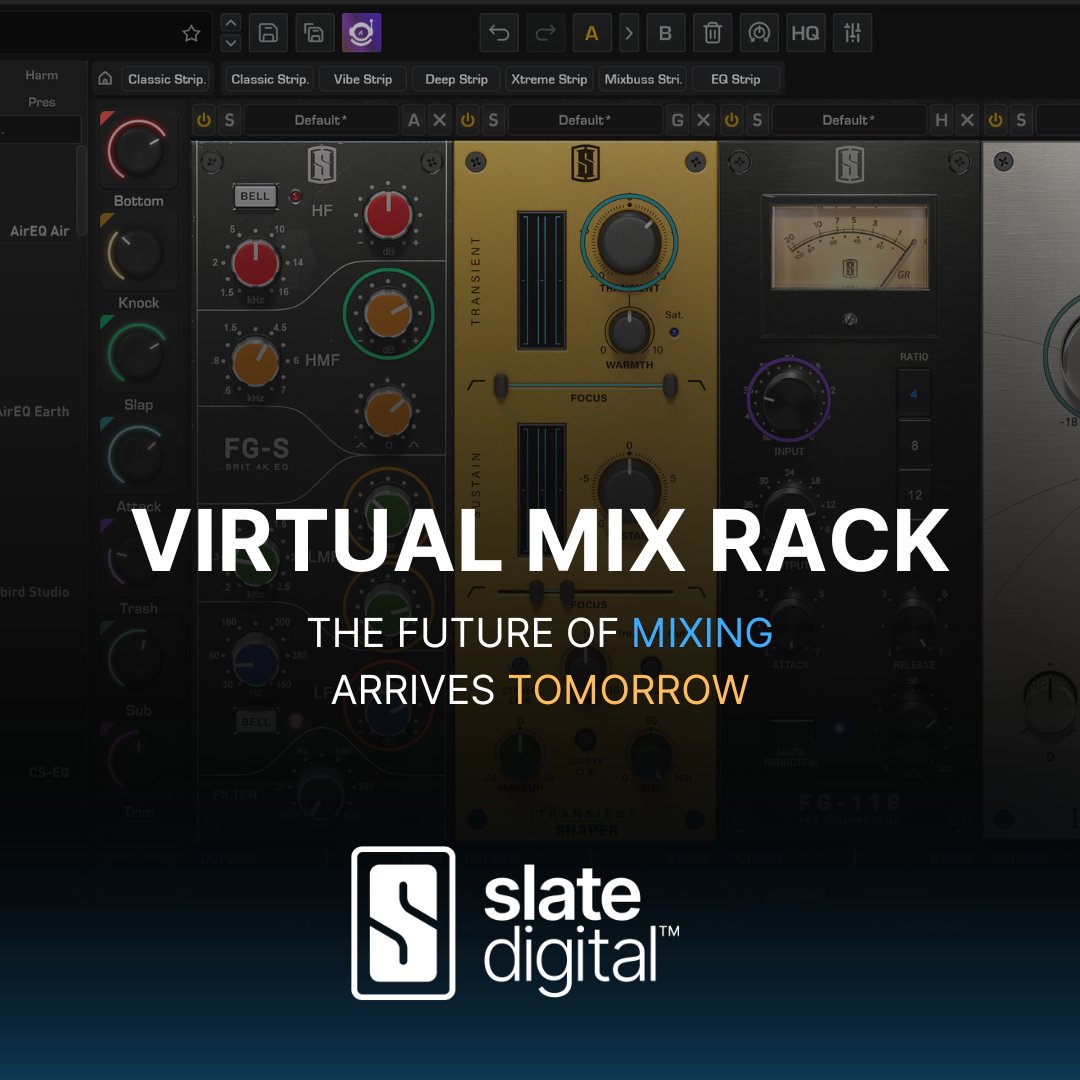Step to the next preset with the down arrow
The height and width of the screenshot is (1080, 1080).
(231, 43)
